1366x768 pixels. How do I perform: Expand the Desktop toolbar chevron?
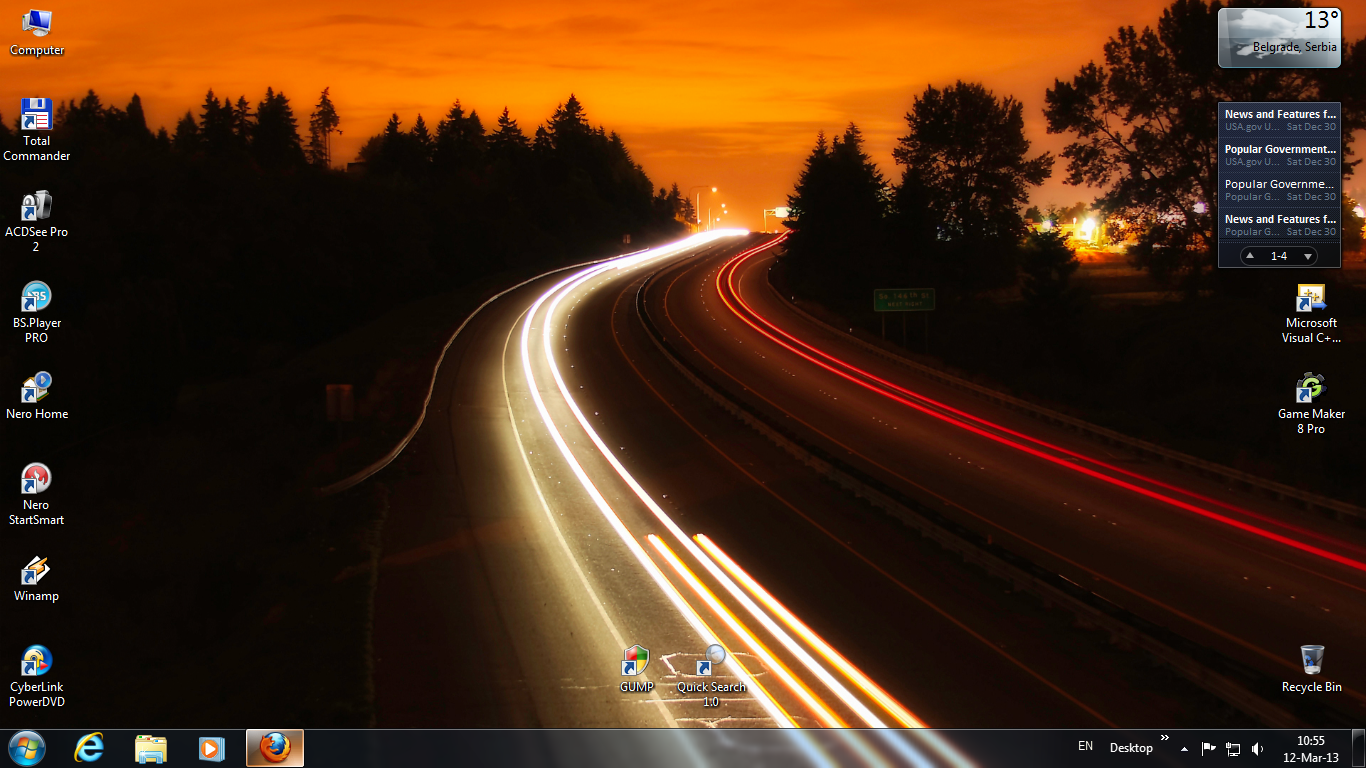[x=1164, y=738]
